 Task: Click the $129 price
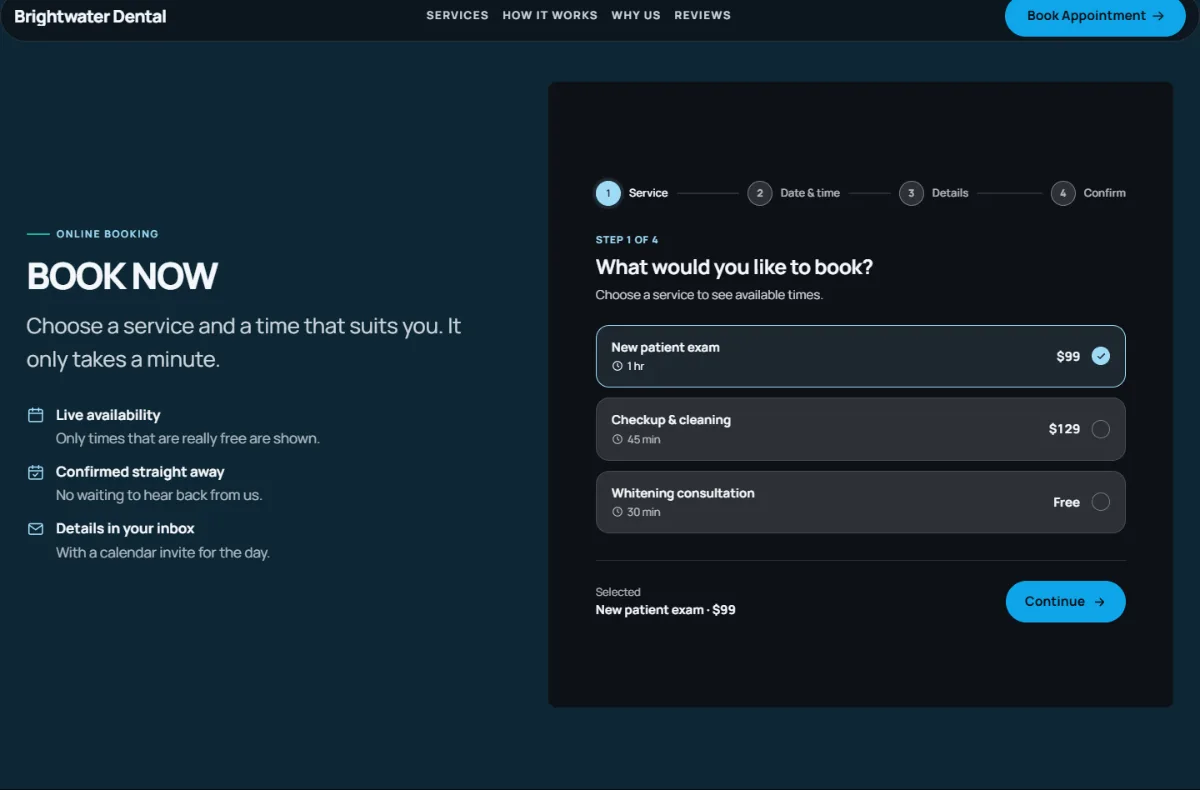1064,429
